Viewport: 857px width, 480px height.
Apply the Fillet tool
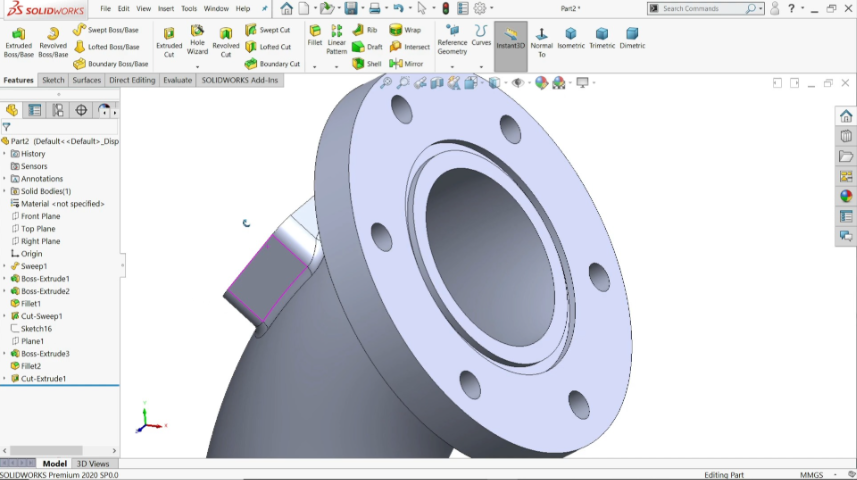click(x=315, y=36)
